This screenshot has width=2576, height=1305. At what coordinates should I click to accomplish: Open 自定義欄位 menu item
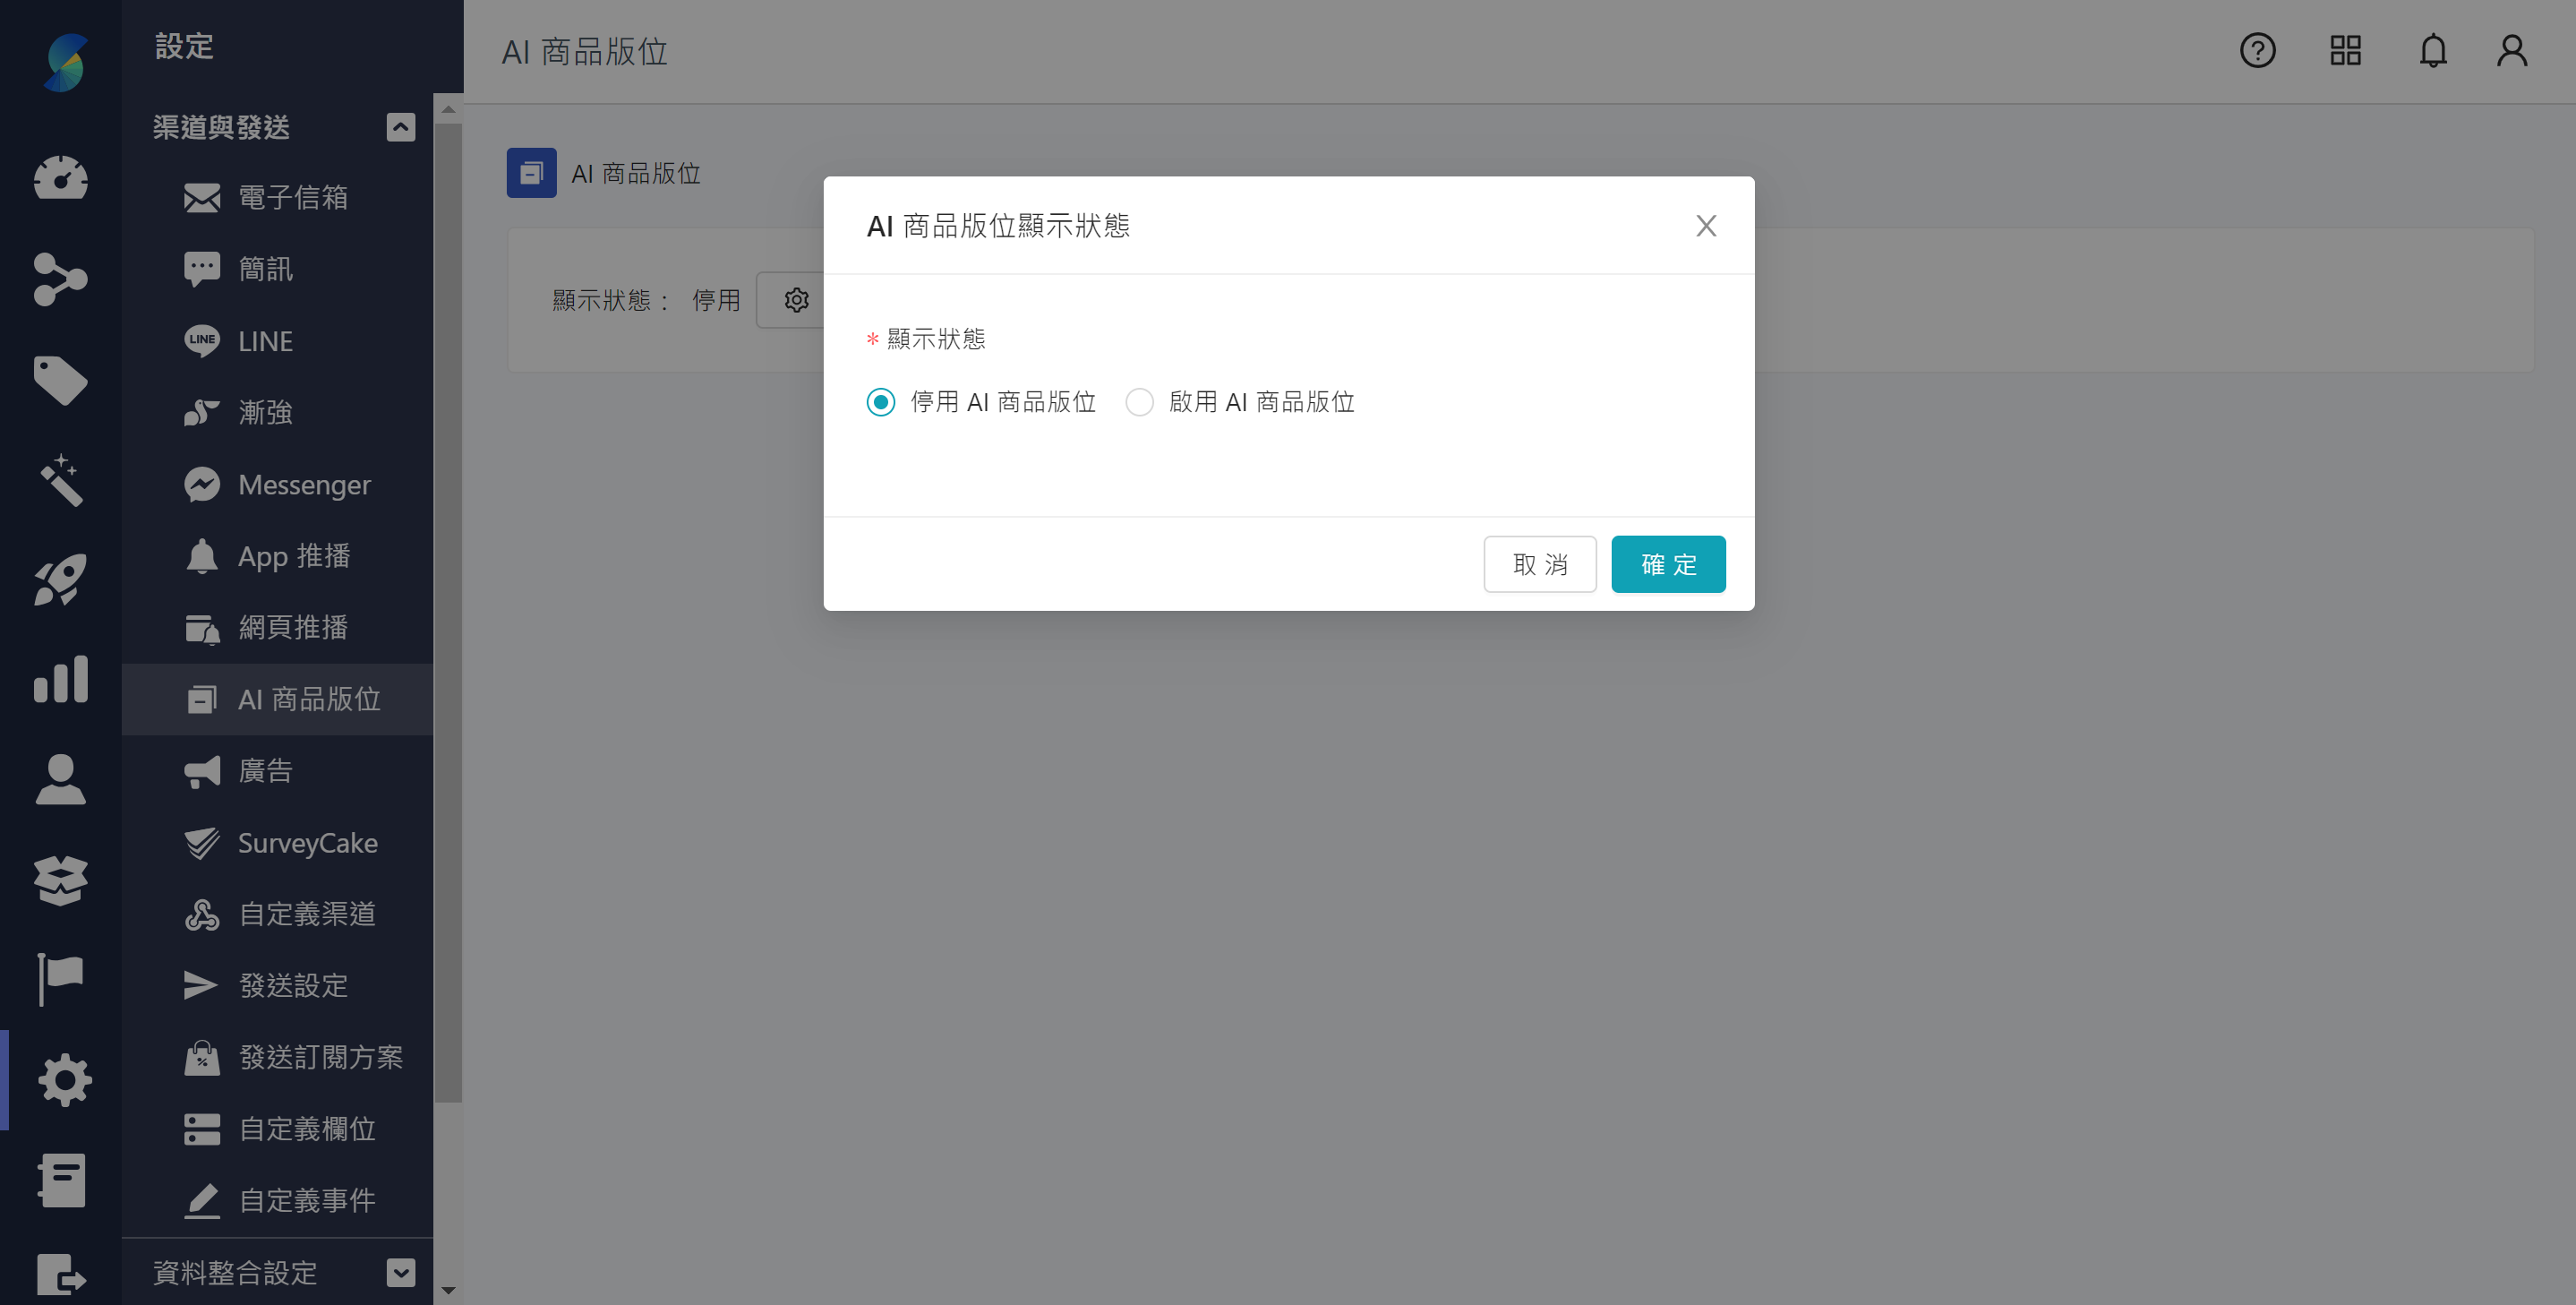click(278, 1129)
